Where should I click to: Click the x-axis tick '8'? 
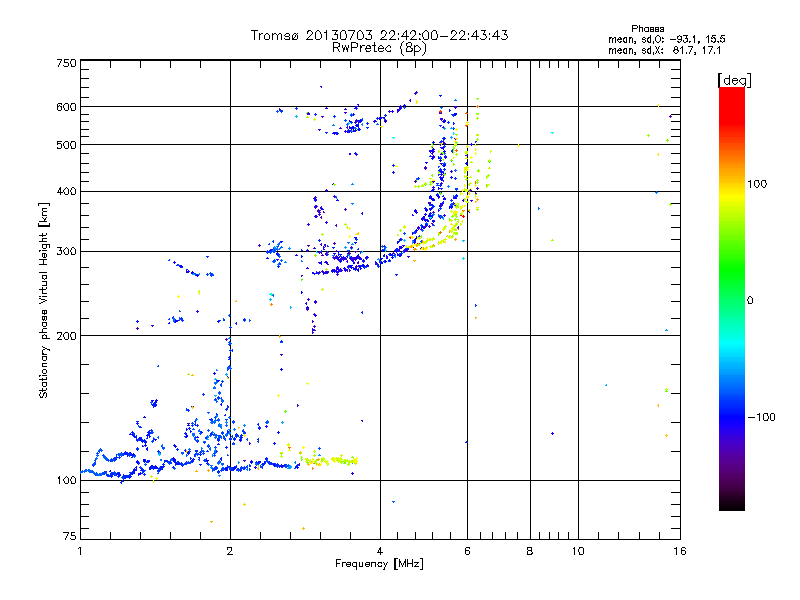coord(530,551)
